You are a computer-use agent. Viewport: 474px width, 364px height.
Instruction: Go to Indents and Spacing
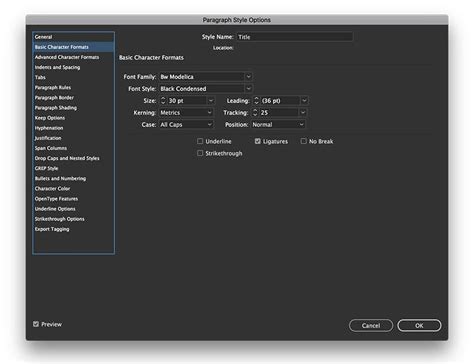point(73,67)
